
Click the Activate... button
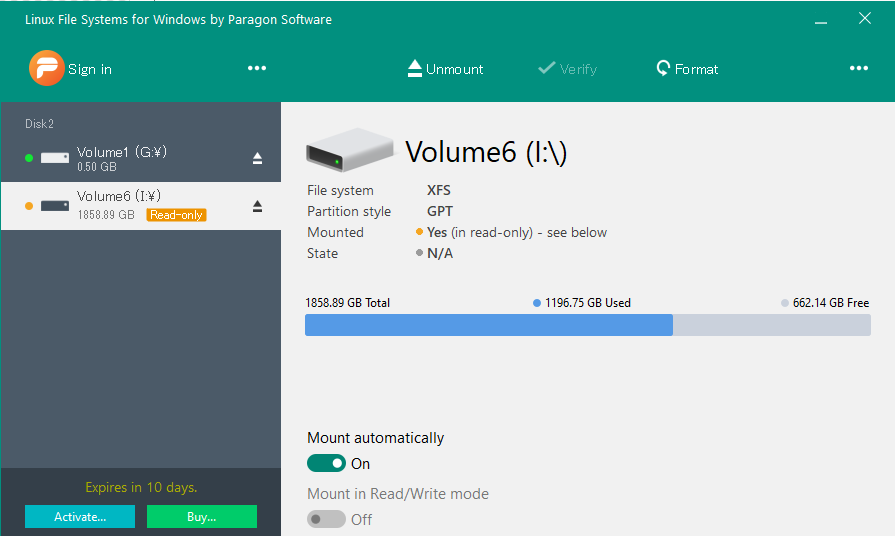tap(80, 517)
